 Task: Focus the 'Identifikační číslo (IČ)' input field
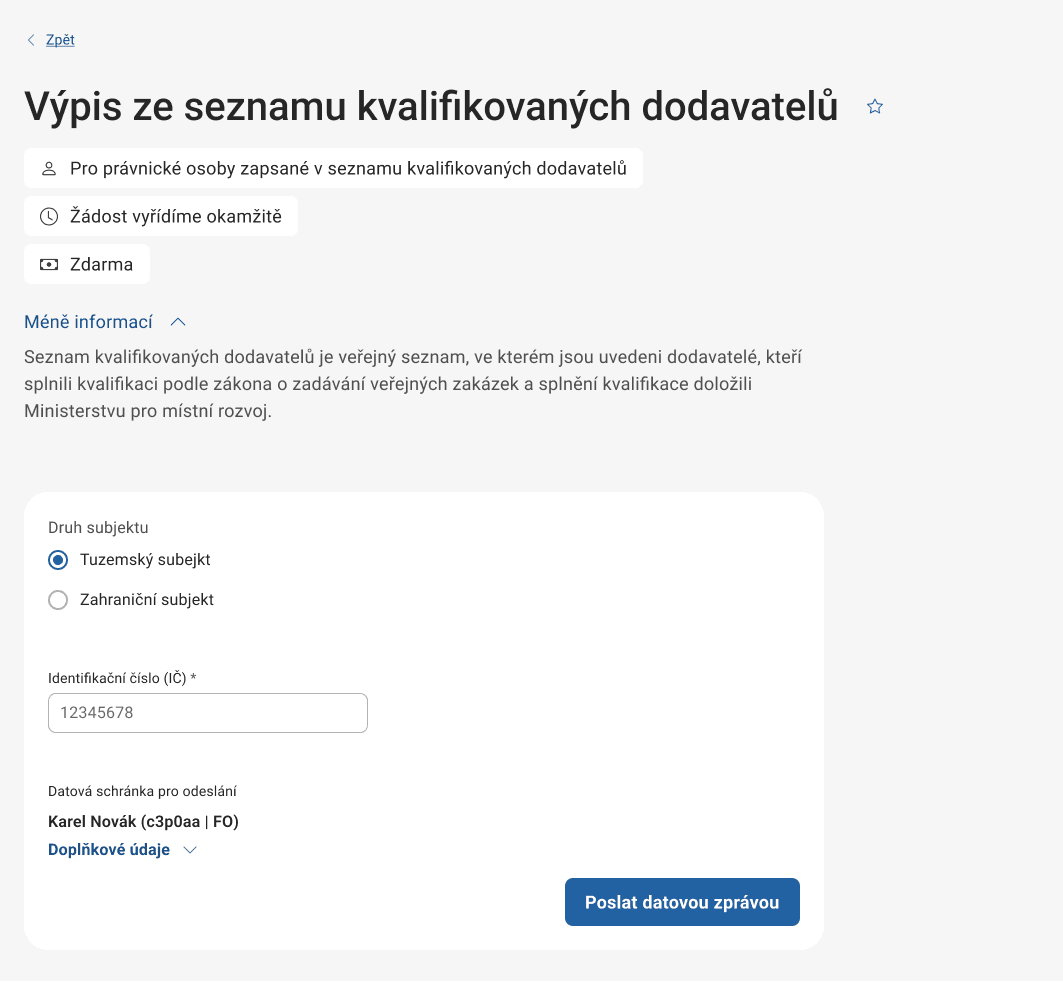(x=207, y=713)
